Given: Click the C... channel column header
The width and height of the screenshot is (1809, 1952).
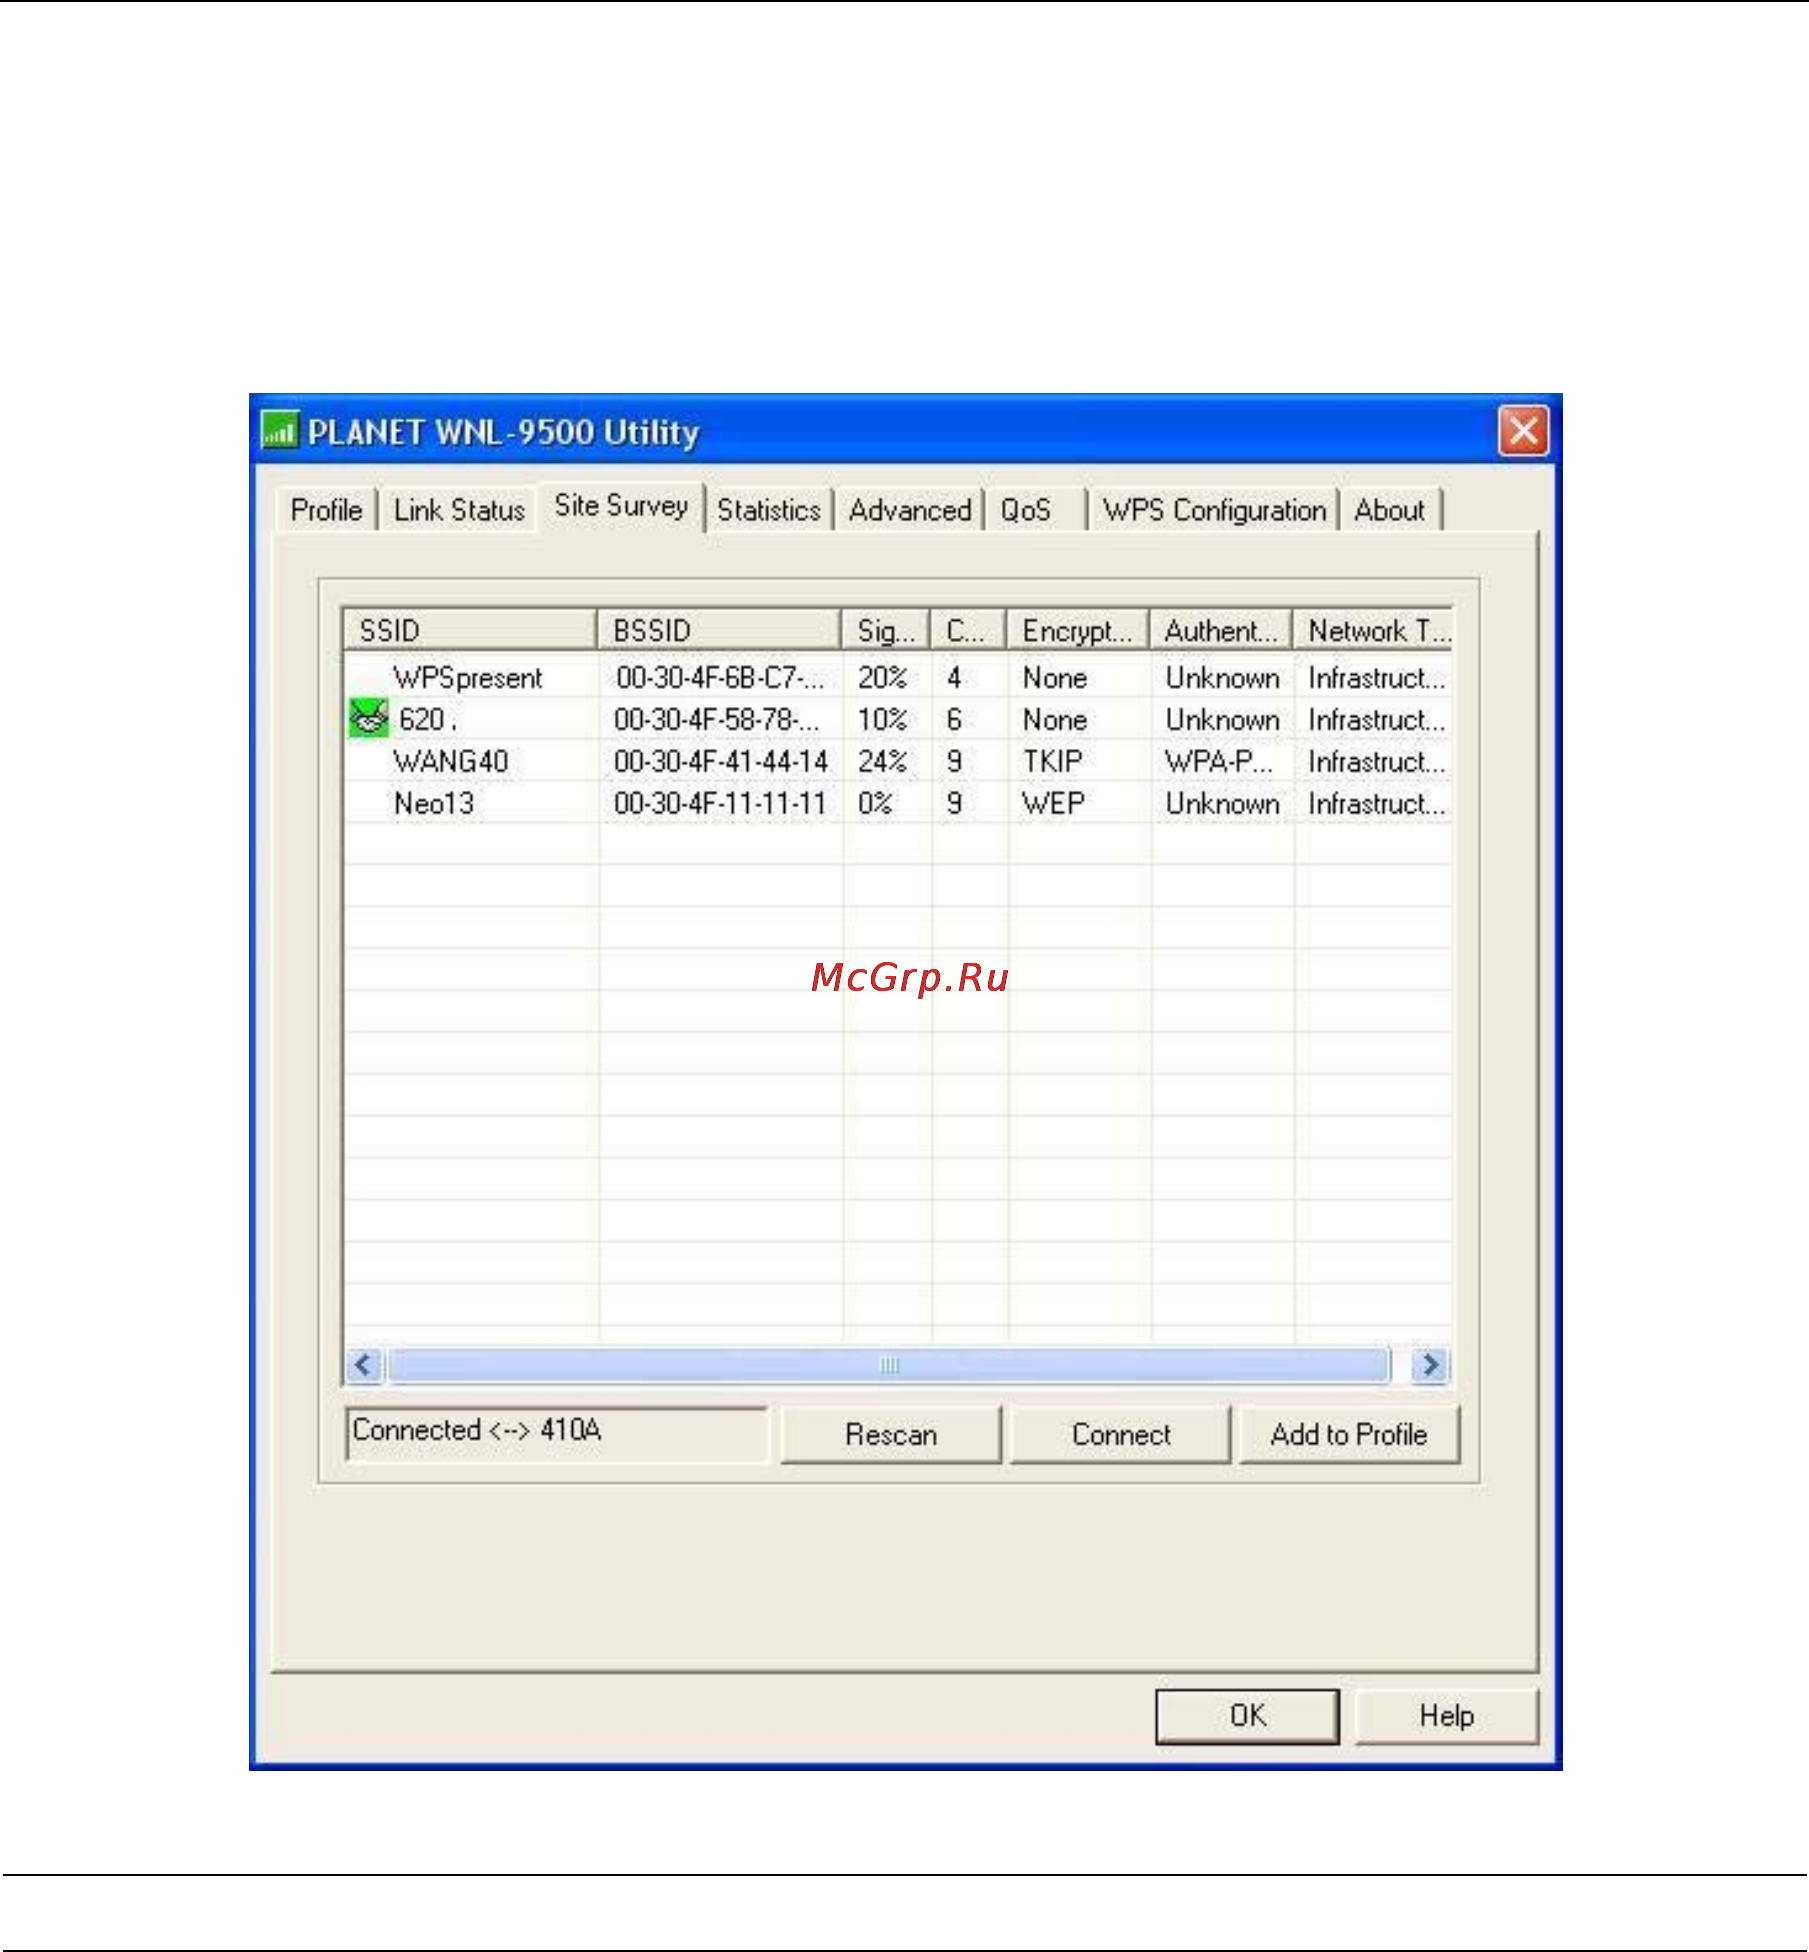Looking at the screenshot, I should 968,630.
